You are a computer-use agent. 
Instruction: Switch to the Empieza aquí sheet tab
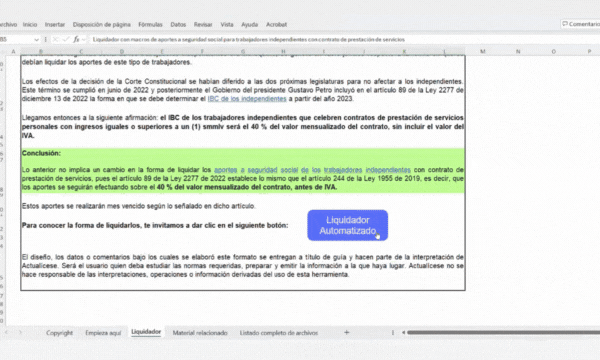(x=103, y=333)
